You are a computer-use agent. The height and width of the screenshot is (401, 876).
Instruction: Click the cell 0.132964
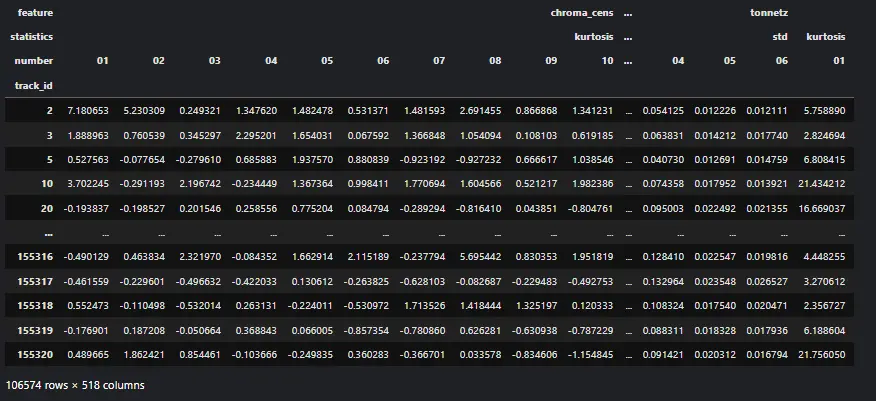coord(663,281)
